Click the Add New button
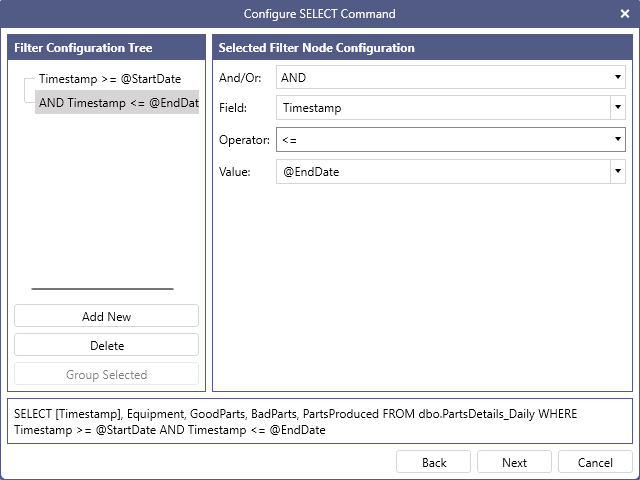640x480 pixels. [107, 316]
